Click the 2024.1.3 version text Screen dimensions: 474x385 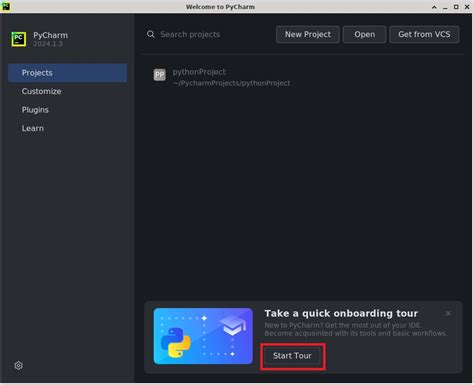(48, 44)
